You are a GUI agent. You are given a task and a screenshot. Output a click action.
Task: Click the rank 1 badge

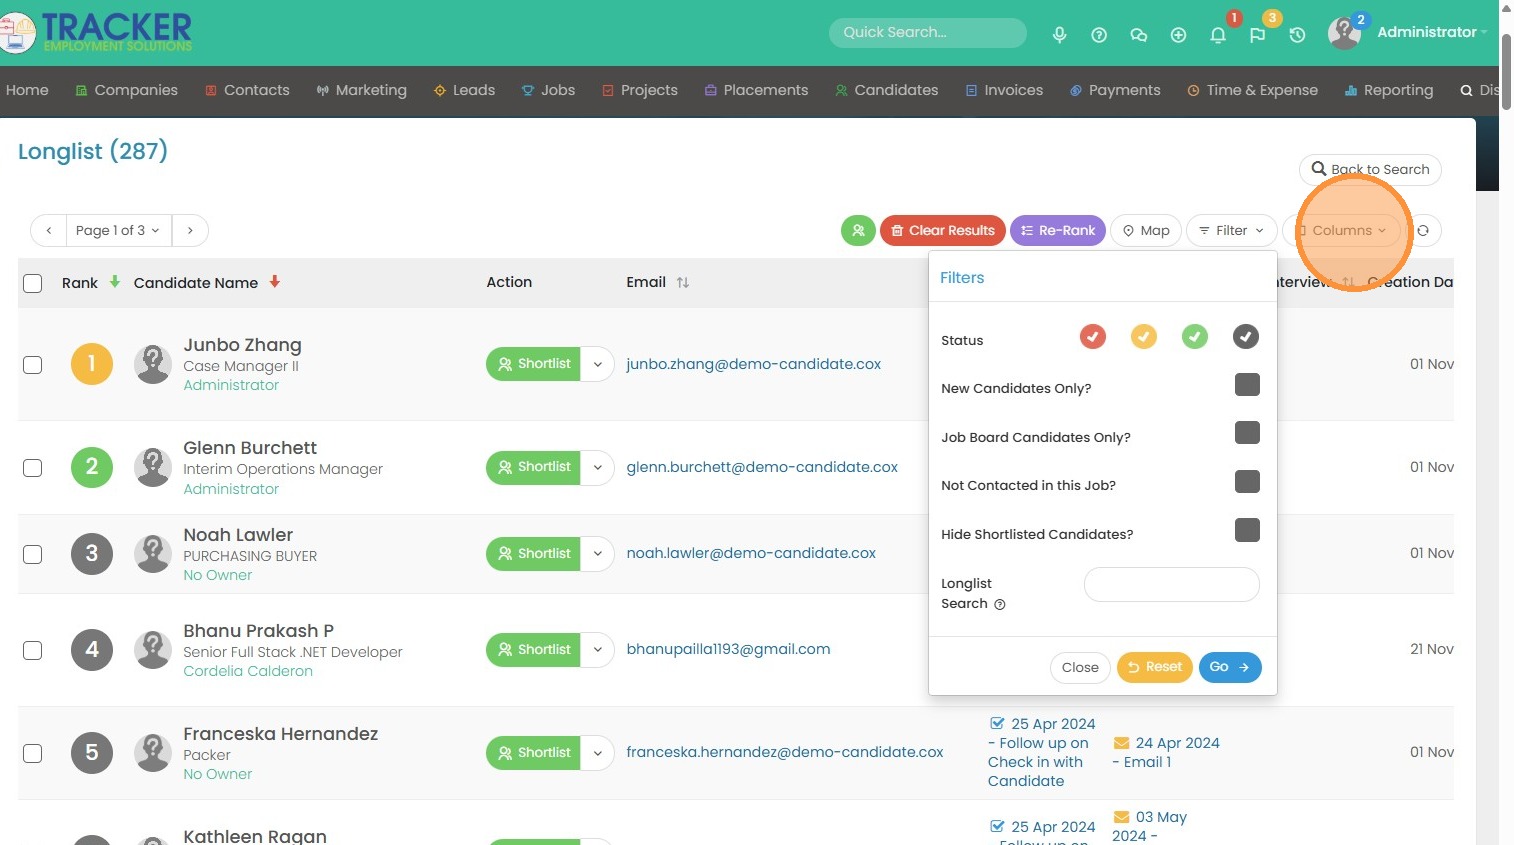click(x=92, y=364)
